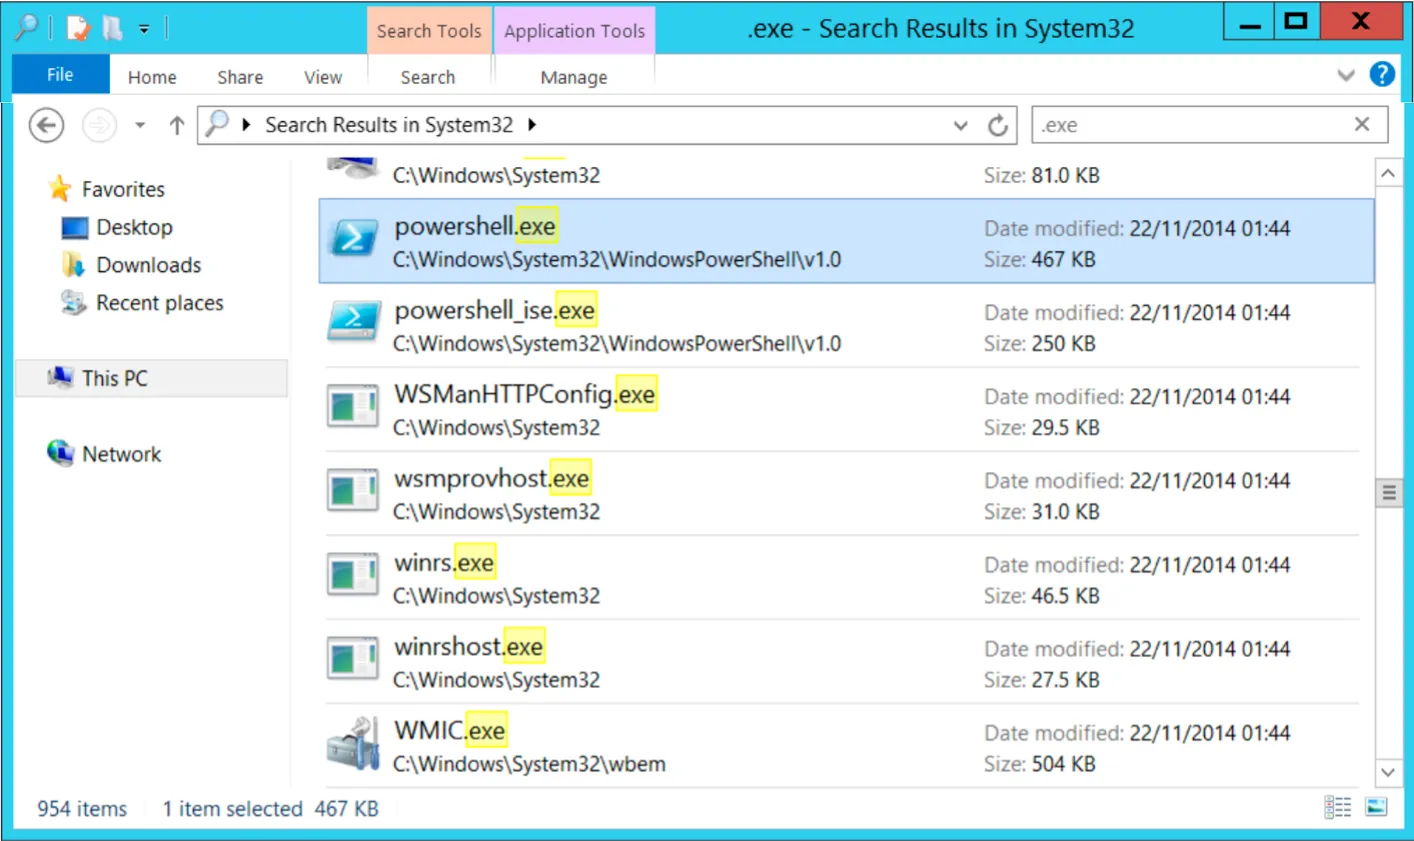Click the 954 items status text

82,809
